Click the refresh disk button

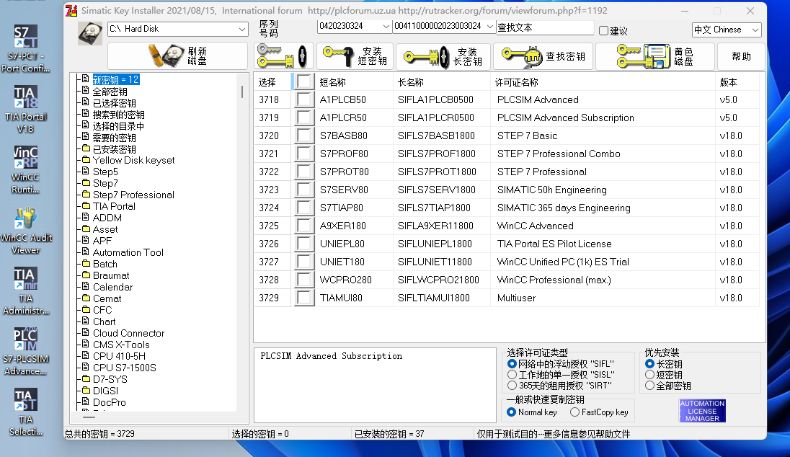pos(177,55)
